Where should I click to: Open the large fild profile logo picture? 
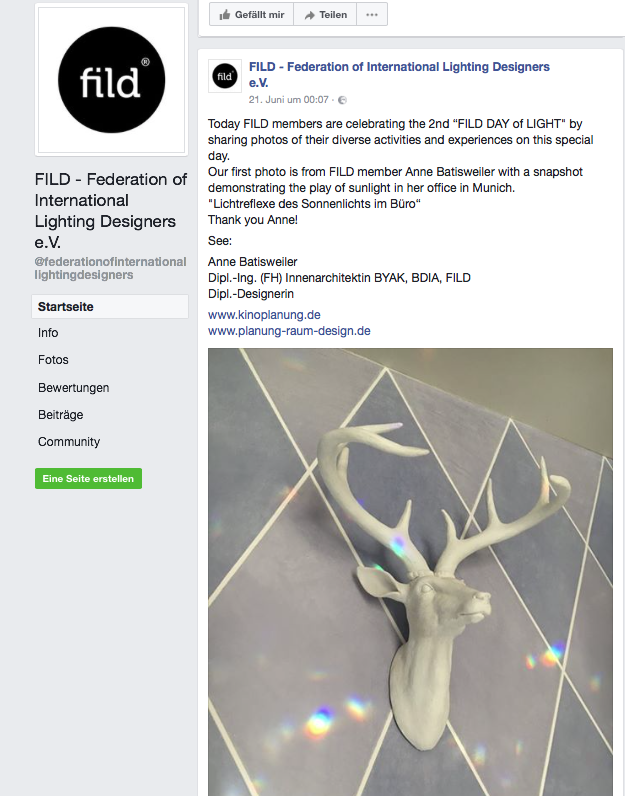point(111,80)
